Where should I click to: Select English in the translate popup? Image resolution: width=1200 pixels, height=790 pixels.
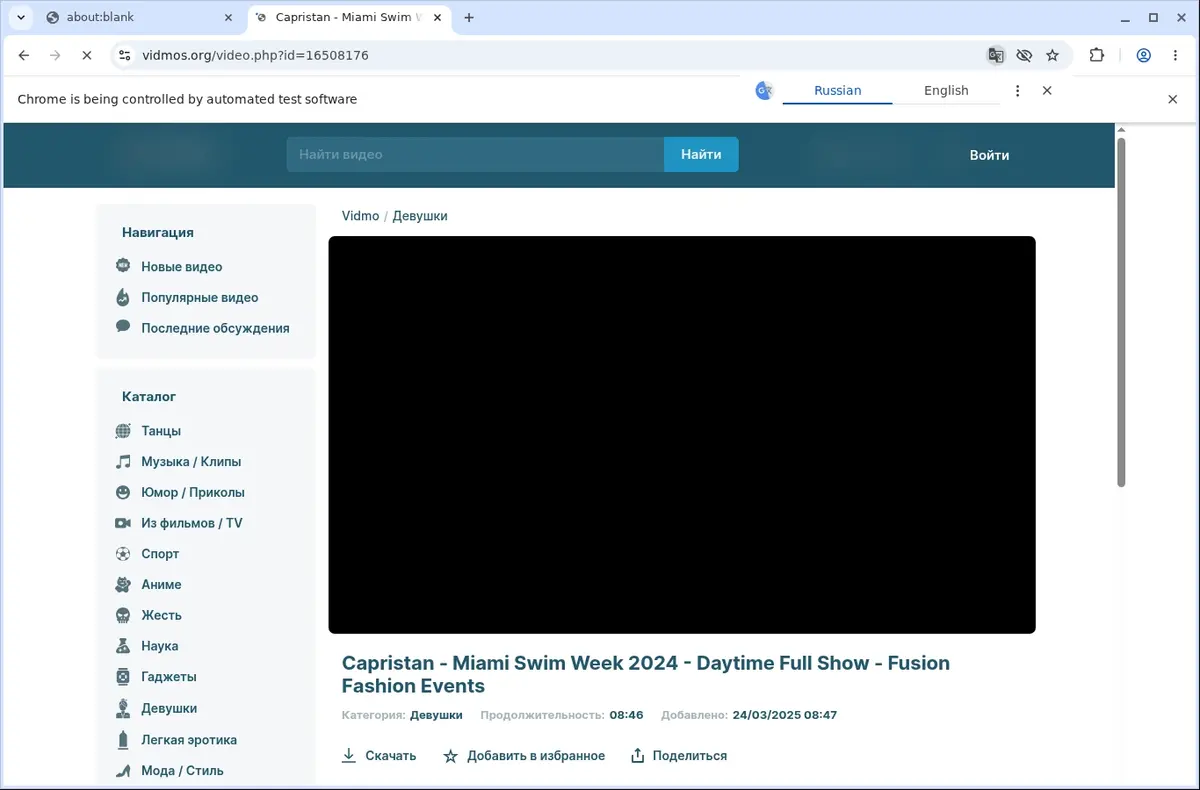click(946, 90)
